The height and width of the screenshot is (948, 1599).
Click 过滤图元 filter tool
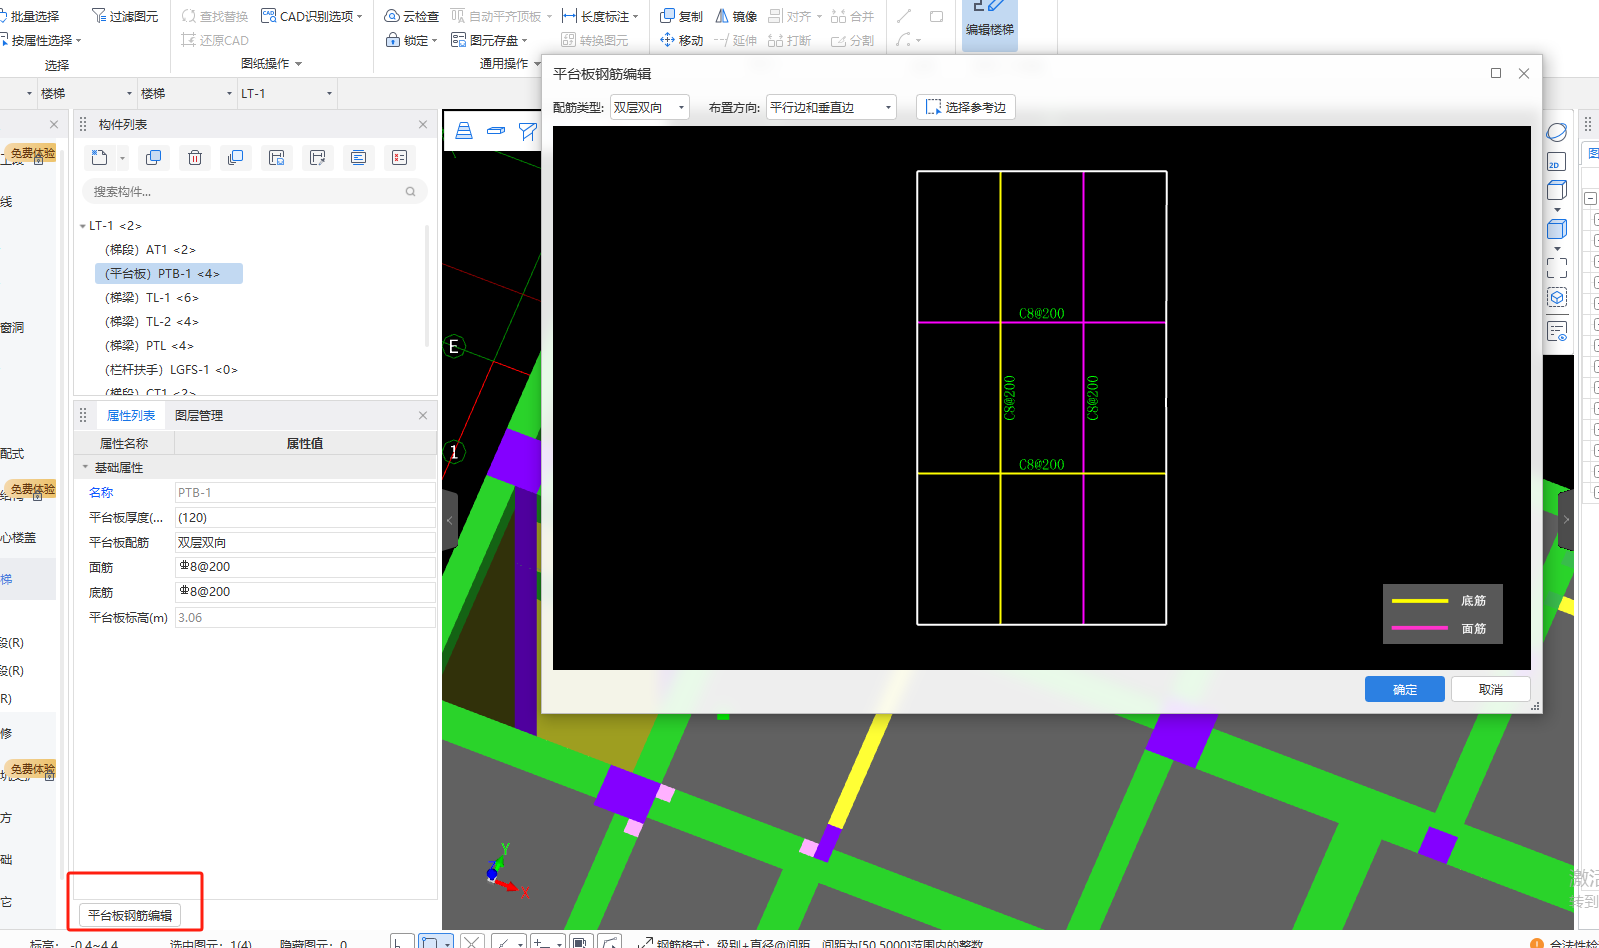(125, 16)
